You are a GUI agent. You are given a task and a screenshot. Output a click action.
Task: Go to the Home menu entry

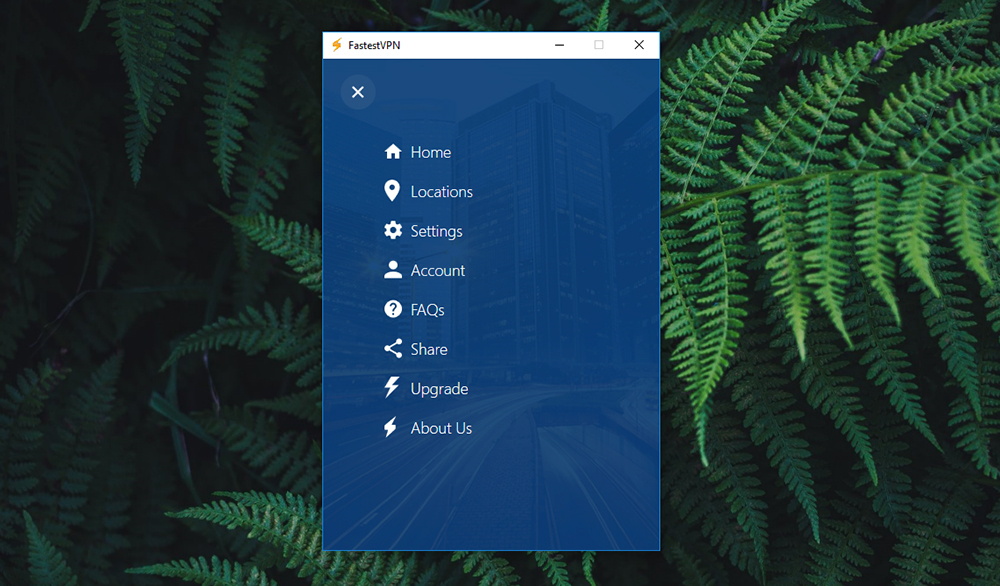point(431,152)
